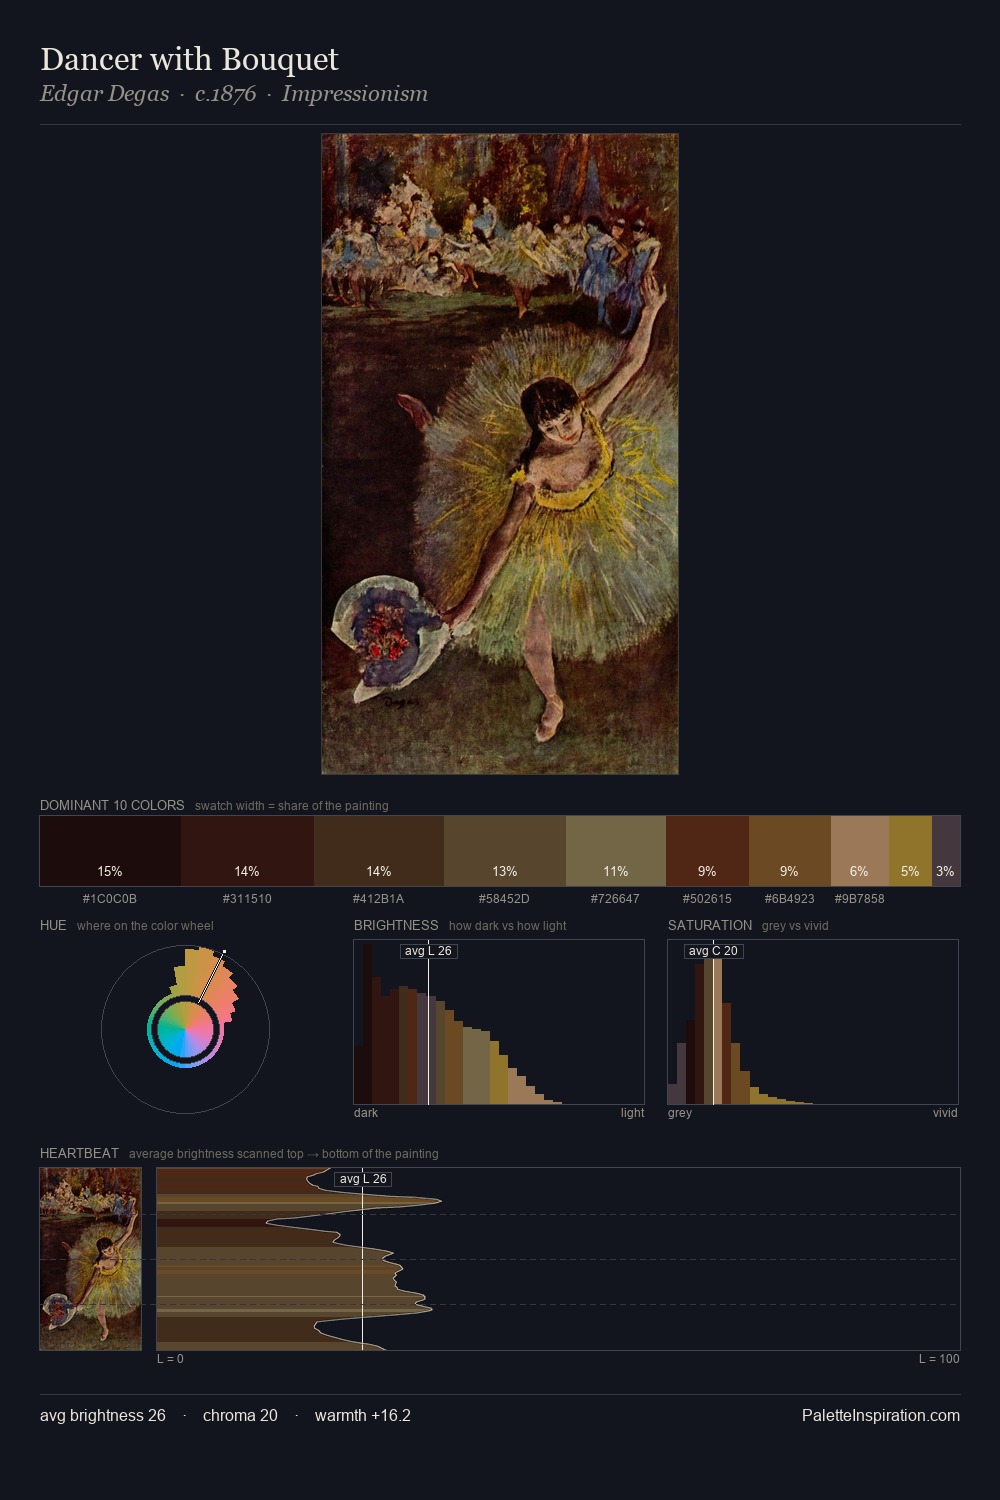1000x1500 pixels.
Task: Choose the 5% golden-yellow swatch
Action: click(910, 851)
